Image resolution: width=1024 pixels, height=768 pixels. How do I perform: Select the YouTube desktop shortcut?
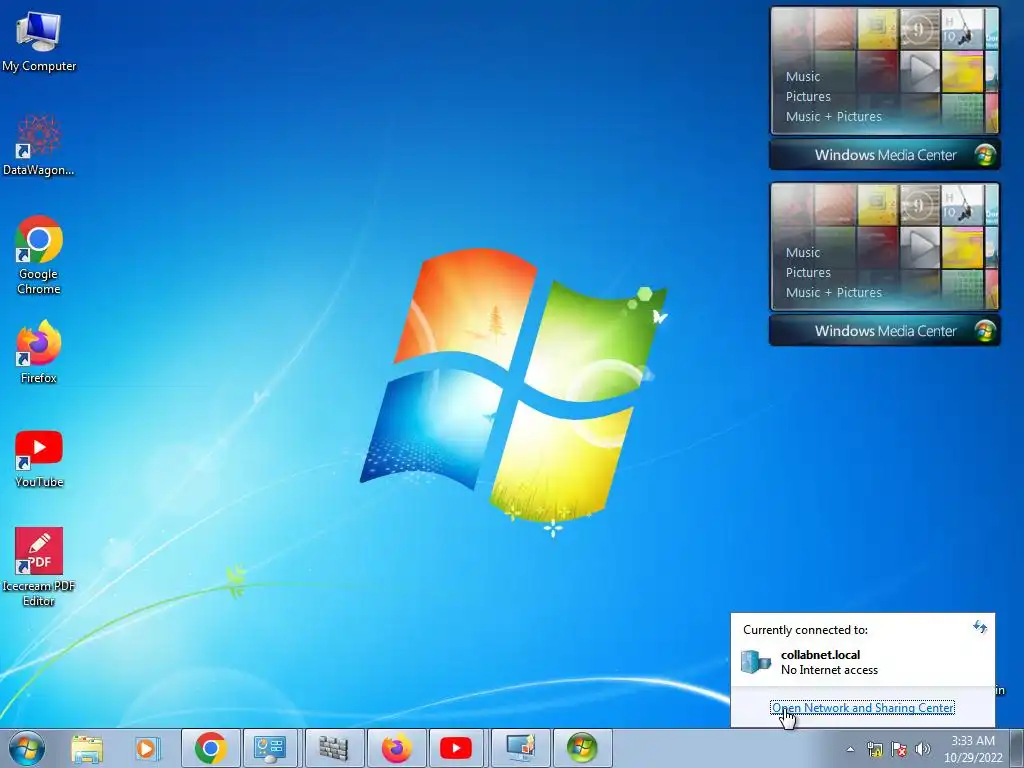(x=39, y=459)
